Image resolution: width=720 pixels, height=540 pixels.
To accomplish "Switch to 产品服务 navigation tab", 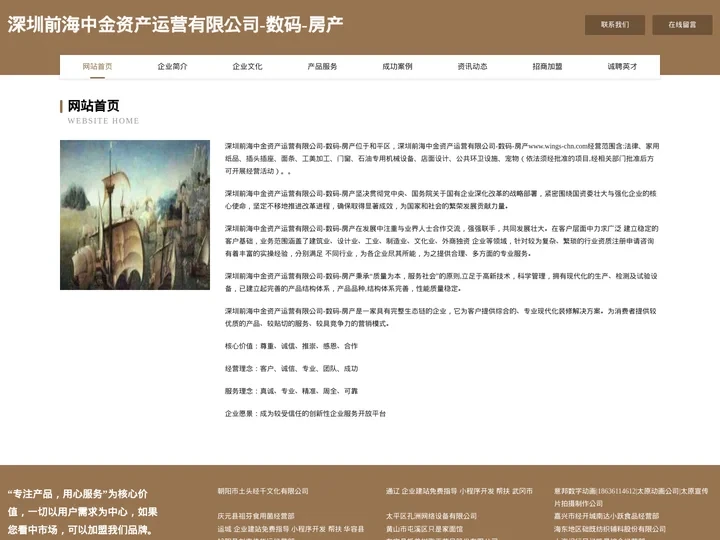I will tap(322, 67).
